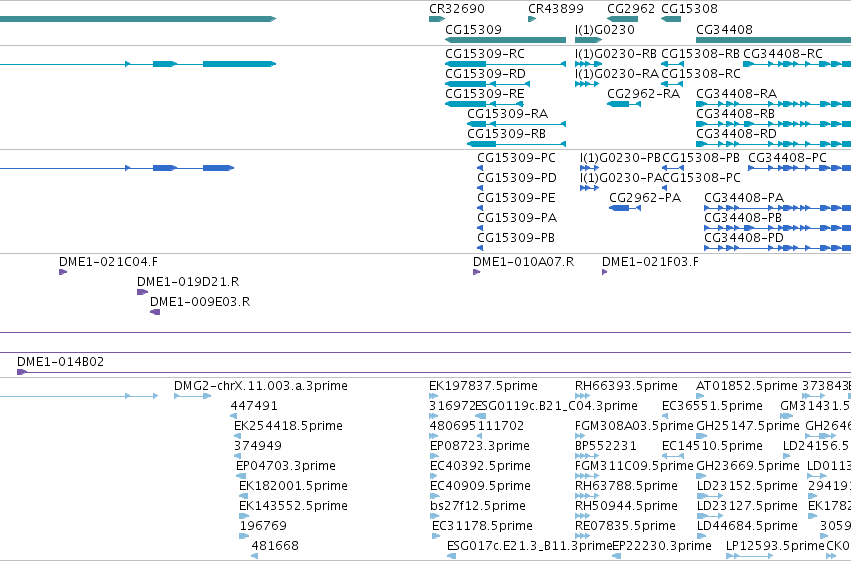Viewport: 851px width, 561px height.
Task: Select transcript CG34408-RA
Action: click(x=773, y=104)
